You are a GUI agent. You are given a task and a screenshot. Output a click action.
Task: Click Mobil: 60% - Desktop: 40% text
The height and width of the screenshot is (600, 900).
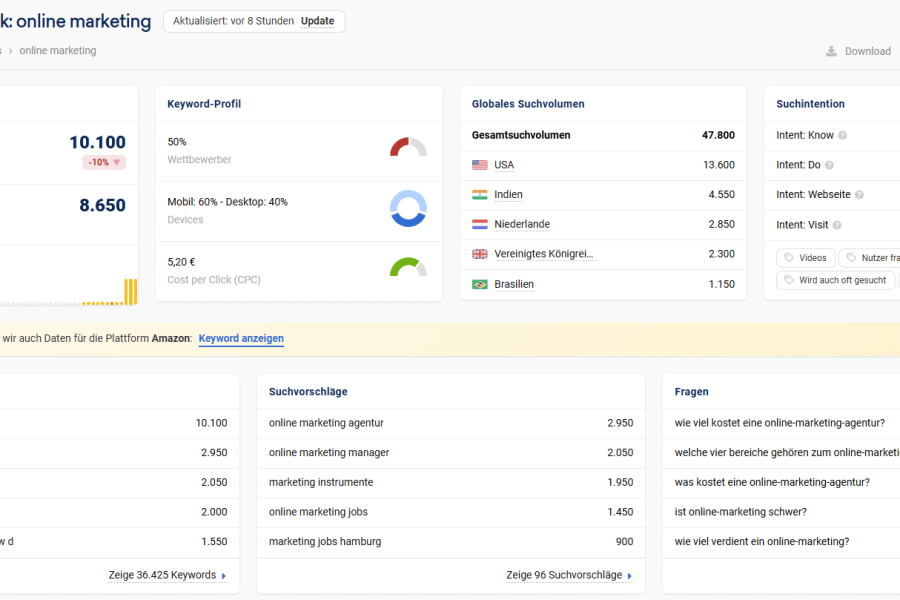pos(227,202)
